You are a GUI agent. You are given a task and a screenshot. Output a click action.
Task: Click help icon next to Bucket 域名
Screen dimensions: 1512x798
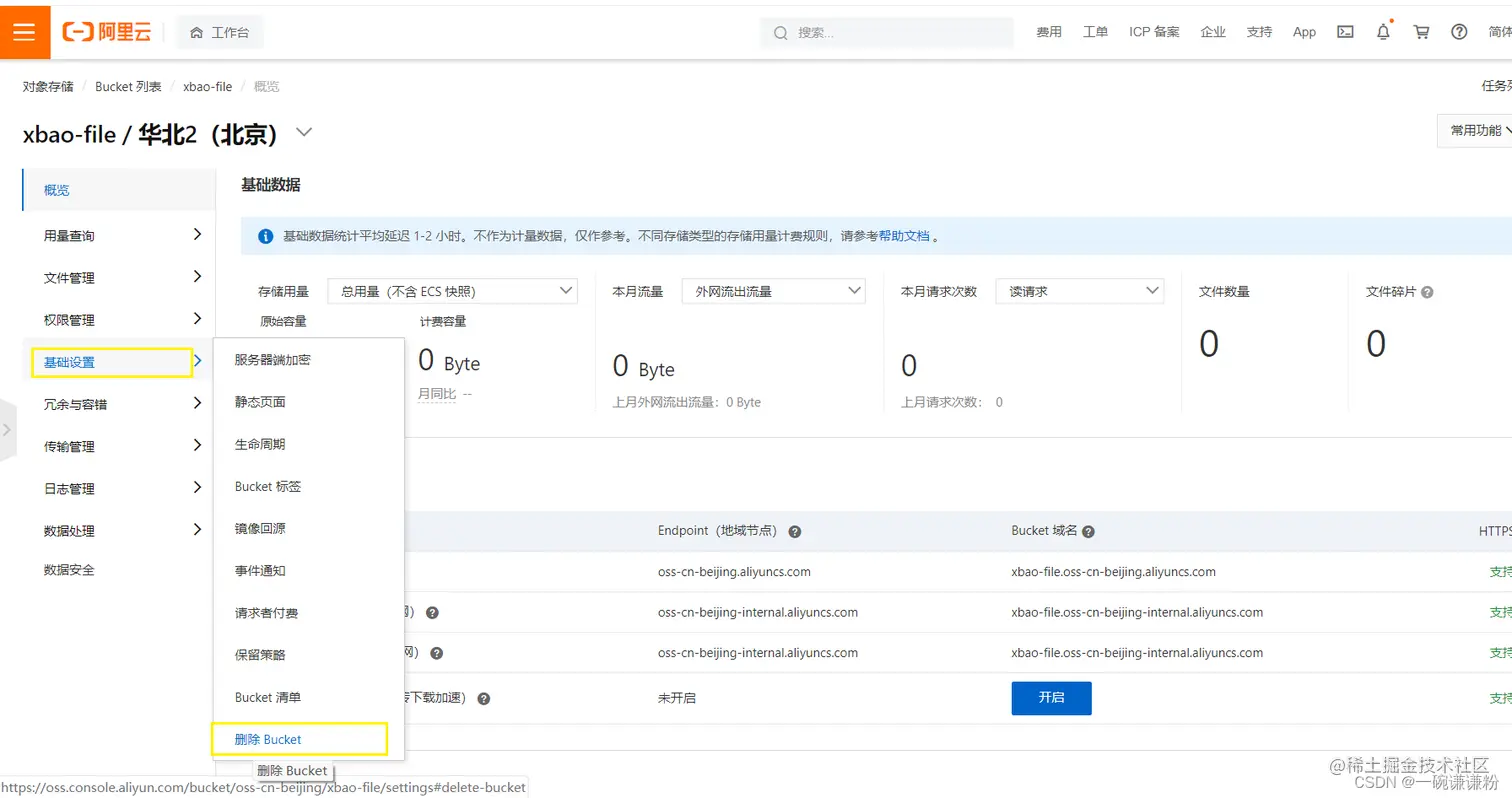pos(1088,532)
